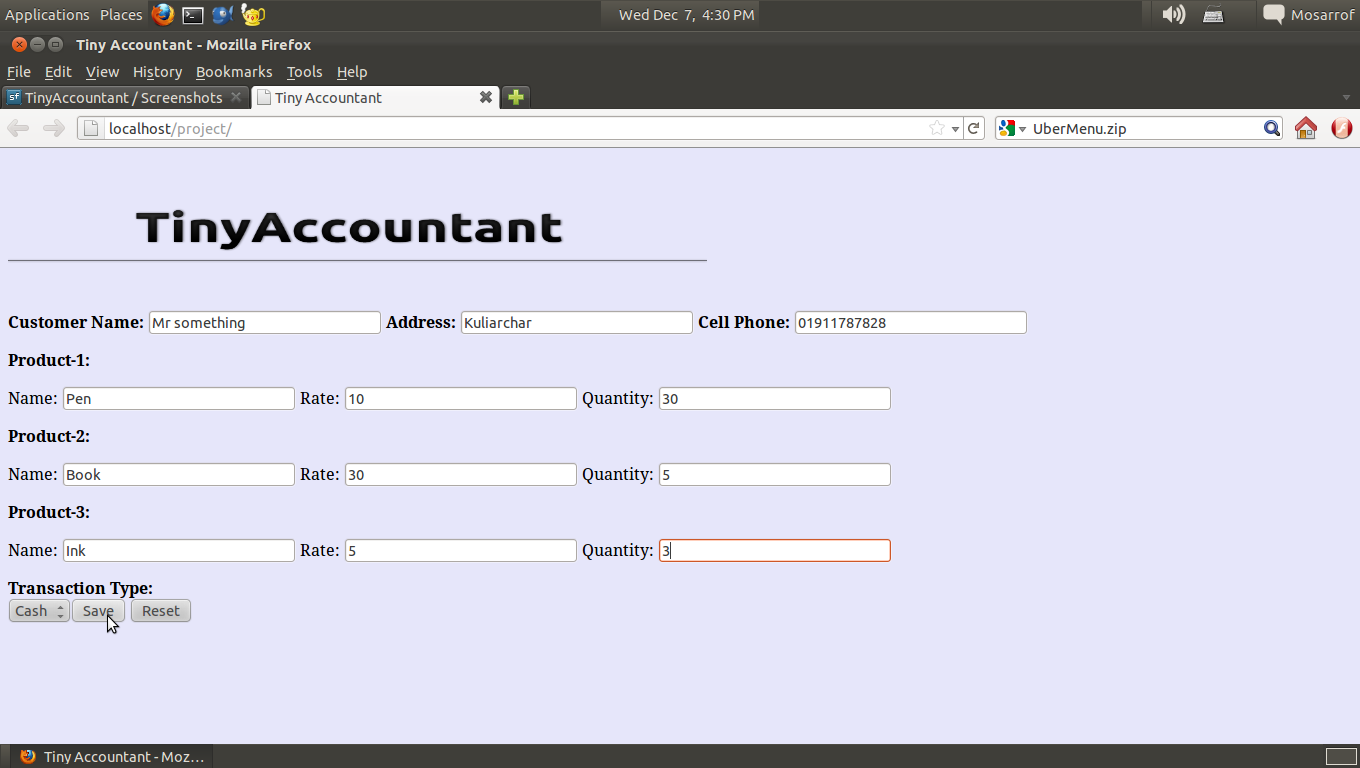Expand the Cash transaction type selector
Viewport: 1360px width, 768px height.
pos(38,610)
